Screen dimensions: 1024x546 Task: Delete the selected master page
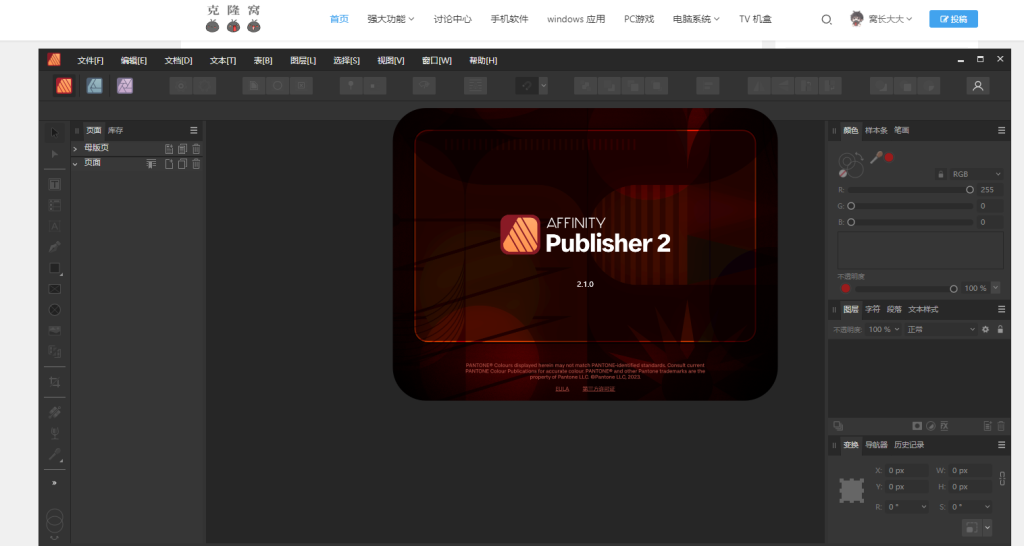click(196, 149)
